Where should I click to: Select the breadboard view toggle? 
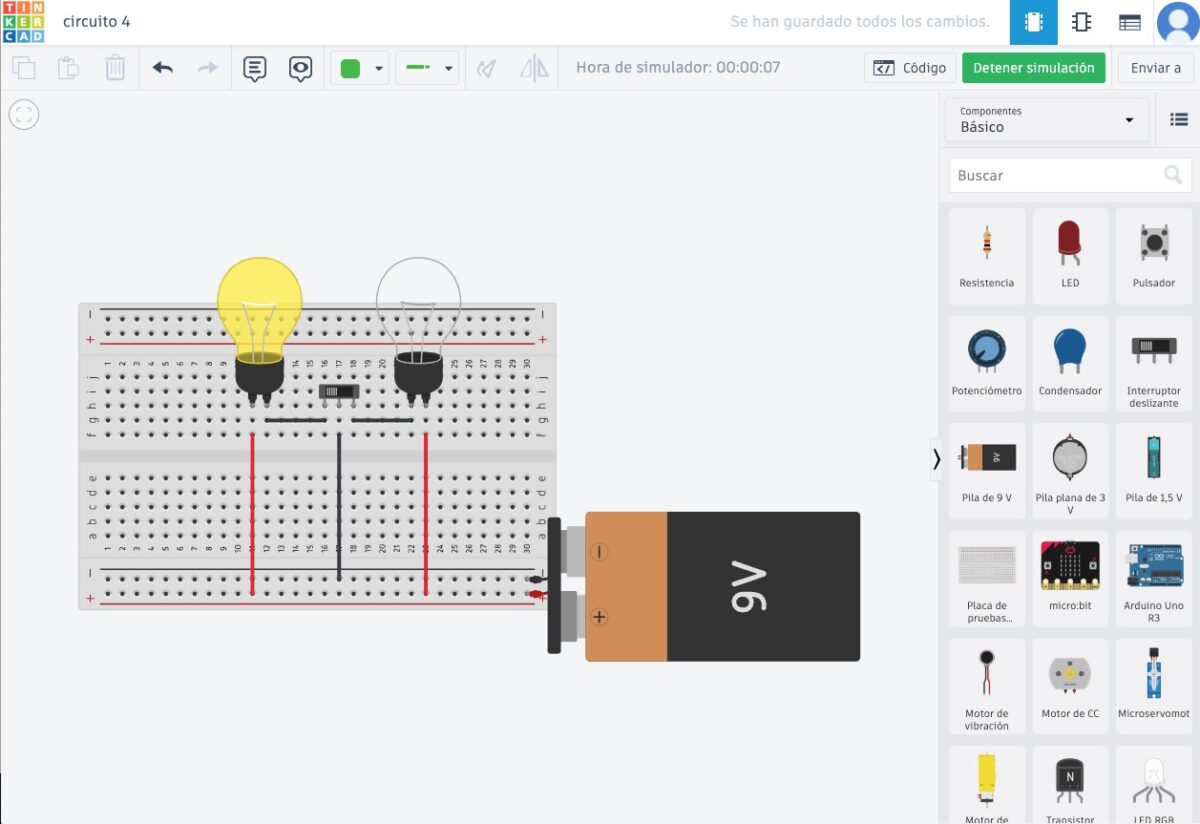pyautogui.click(x=1033, y=21)
